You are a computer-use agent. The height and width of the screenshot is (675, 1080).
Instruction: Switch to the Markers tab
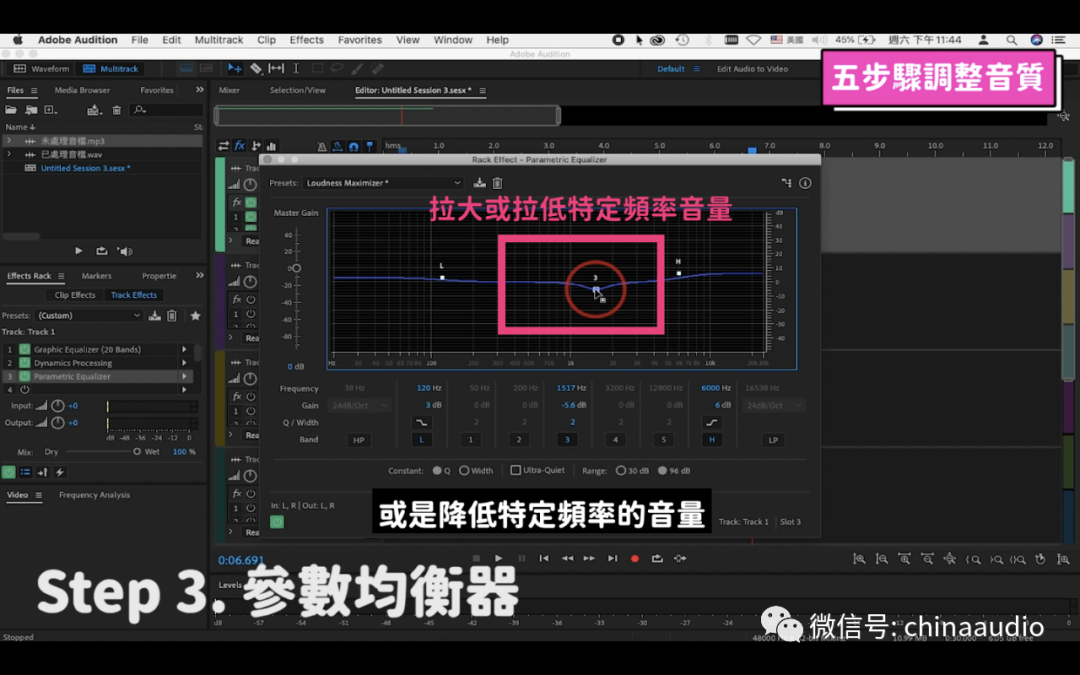96,276
